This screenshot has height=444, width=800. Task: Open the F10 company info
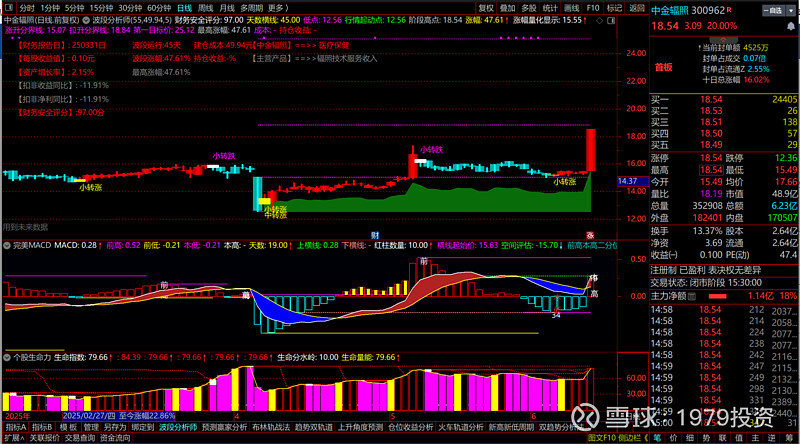593,8
